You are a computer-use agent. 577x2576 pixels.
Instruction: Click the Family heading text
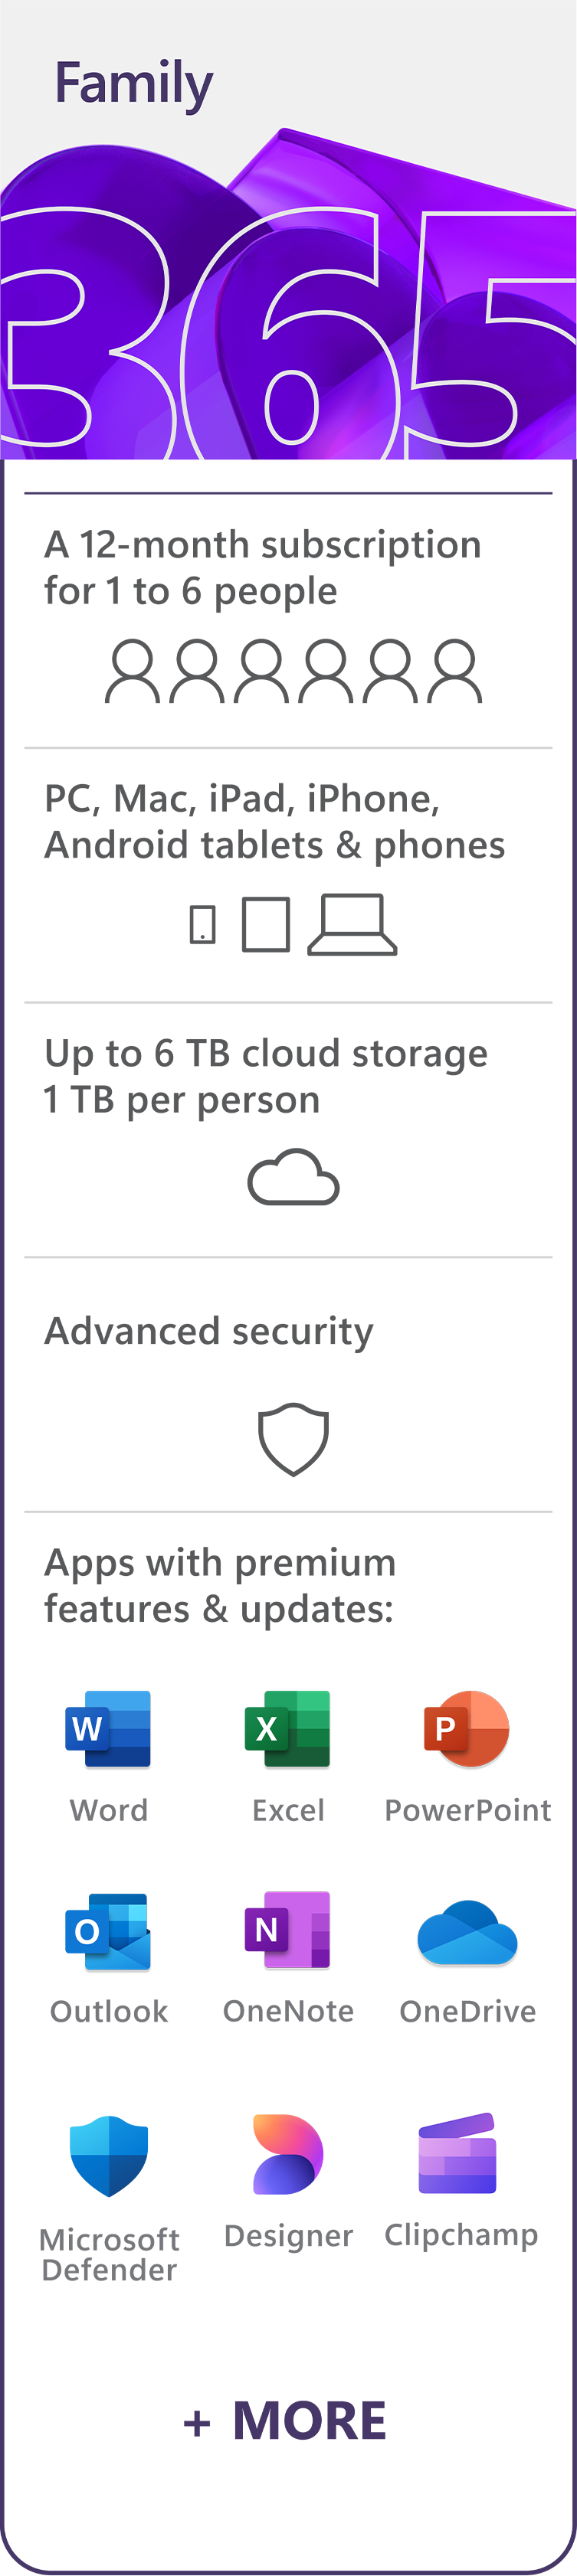tap(133, 83)
